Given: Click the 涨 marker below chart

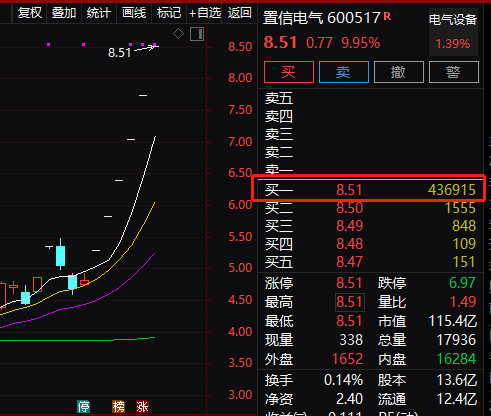Looking at the screenshot, I should click(x=142, y=406).
